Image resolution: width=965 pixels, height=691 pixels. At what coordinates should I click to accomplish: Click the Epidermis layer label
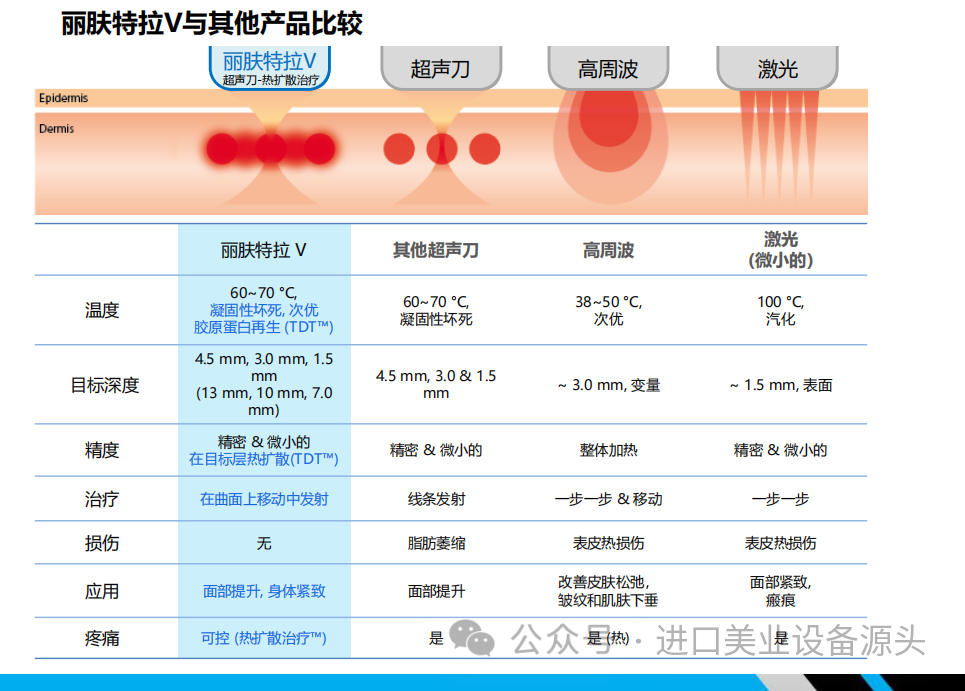63,98
